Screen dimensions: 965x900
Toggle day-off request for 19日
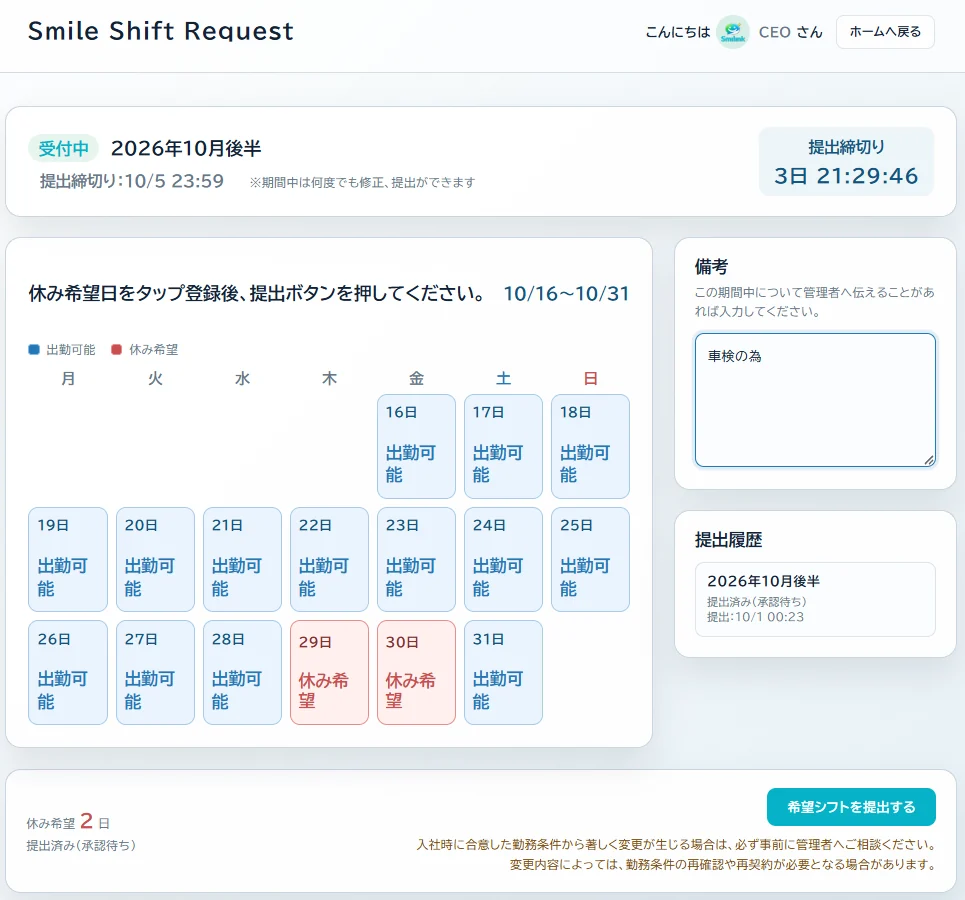[x=68, y=560]
